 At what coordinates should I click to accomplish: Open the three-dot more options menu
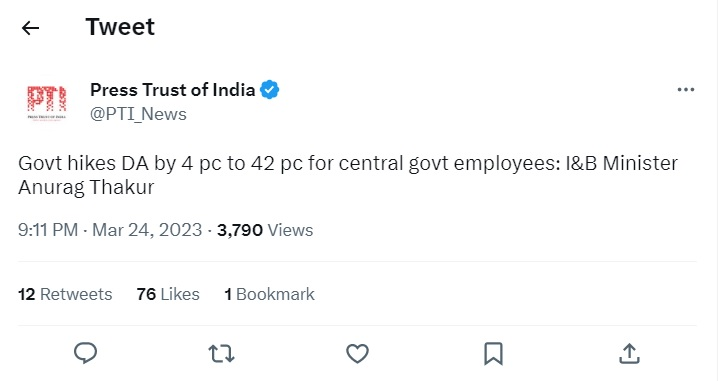pyautogui.click(x=686, y=90)
